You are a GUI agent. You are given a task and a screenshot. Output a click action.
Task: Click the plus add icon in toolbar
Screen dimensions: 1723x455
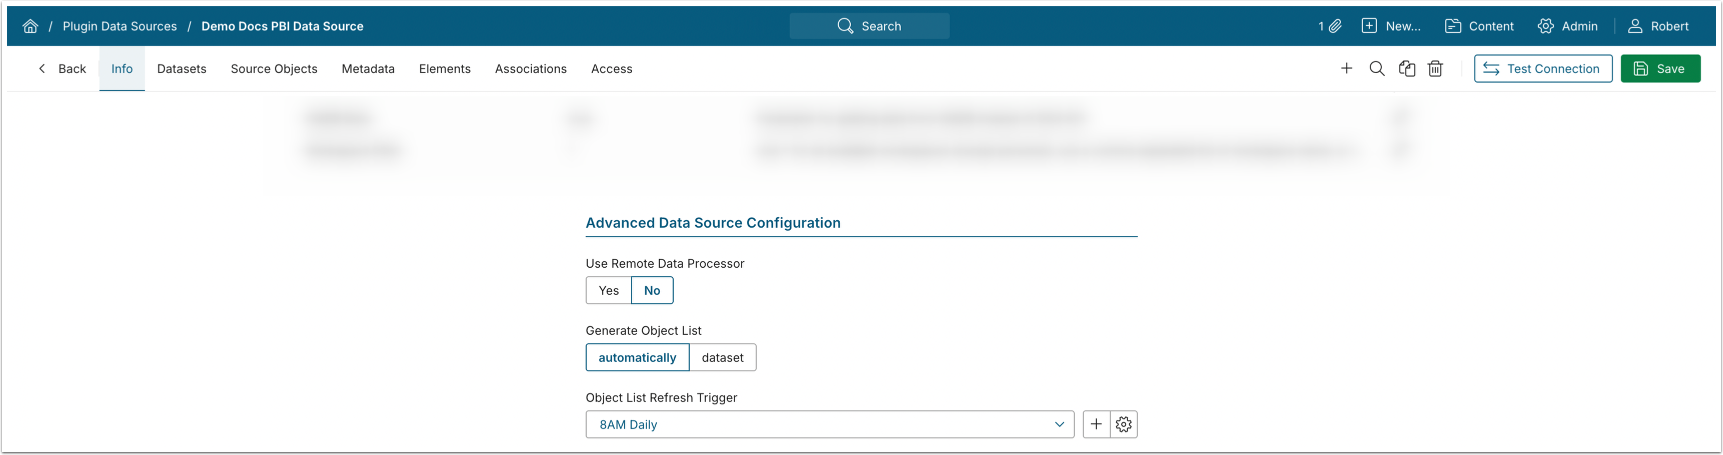click(x=1346, y=69)
